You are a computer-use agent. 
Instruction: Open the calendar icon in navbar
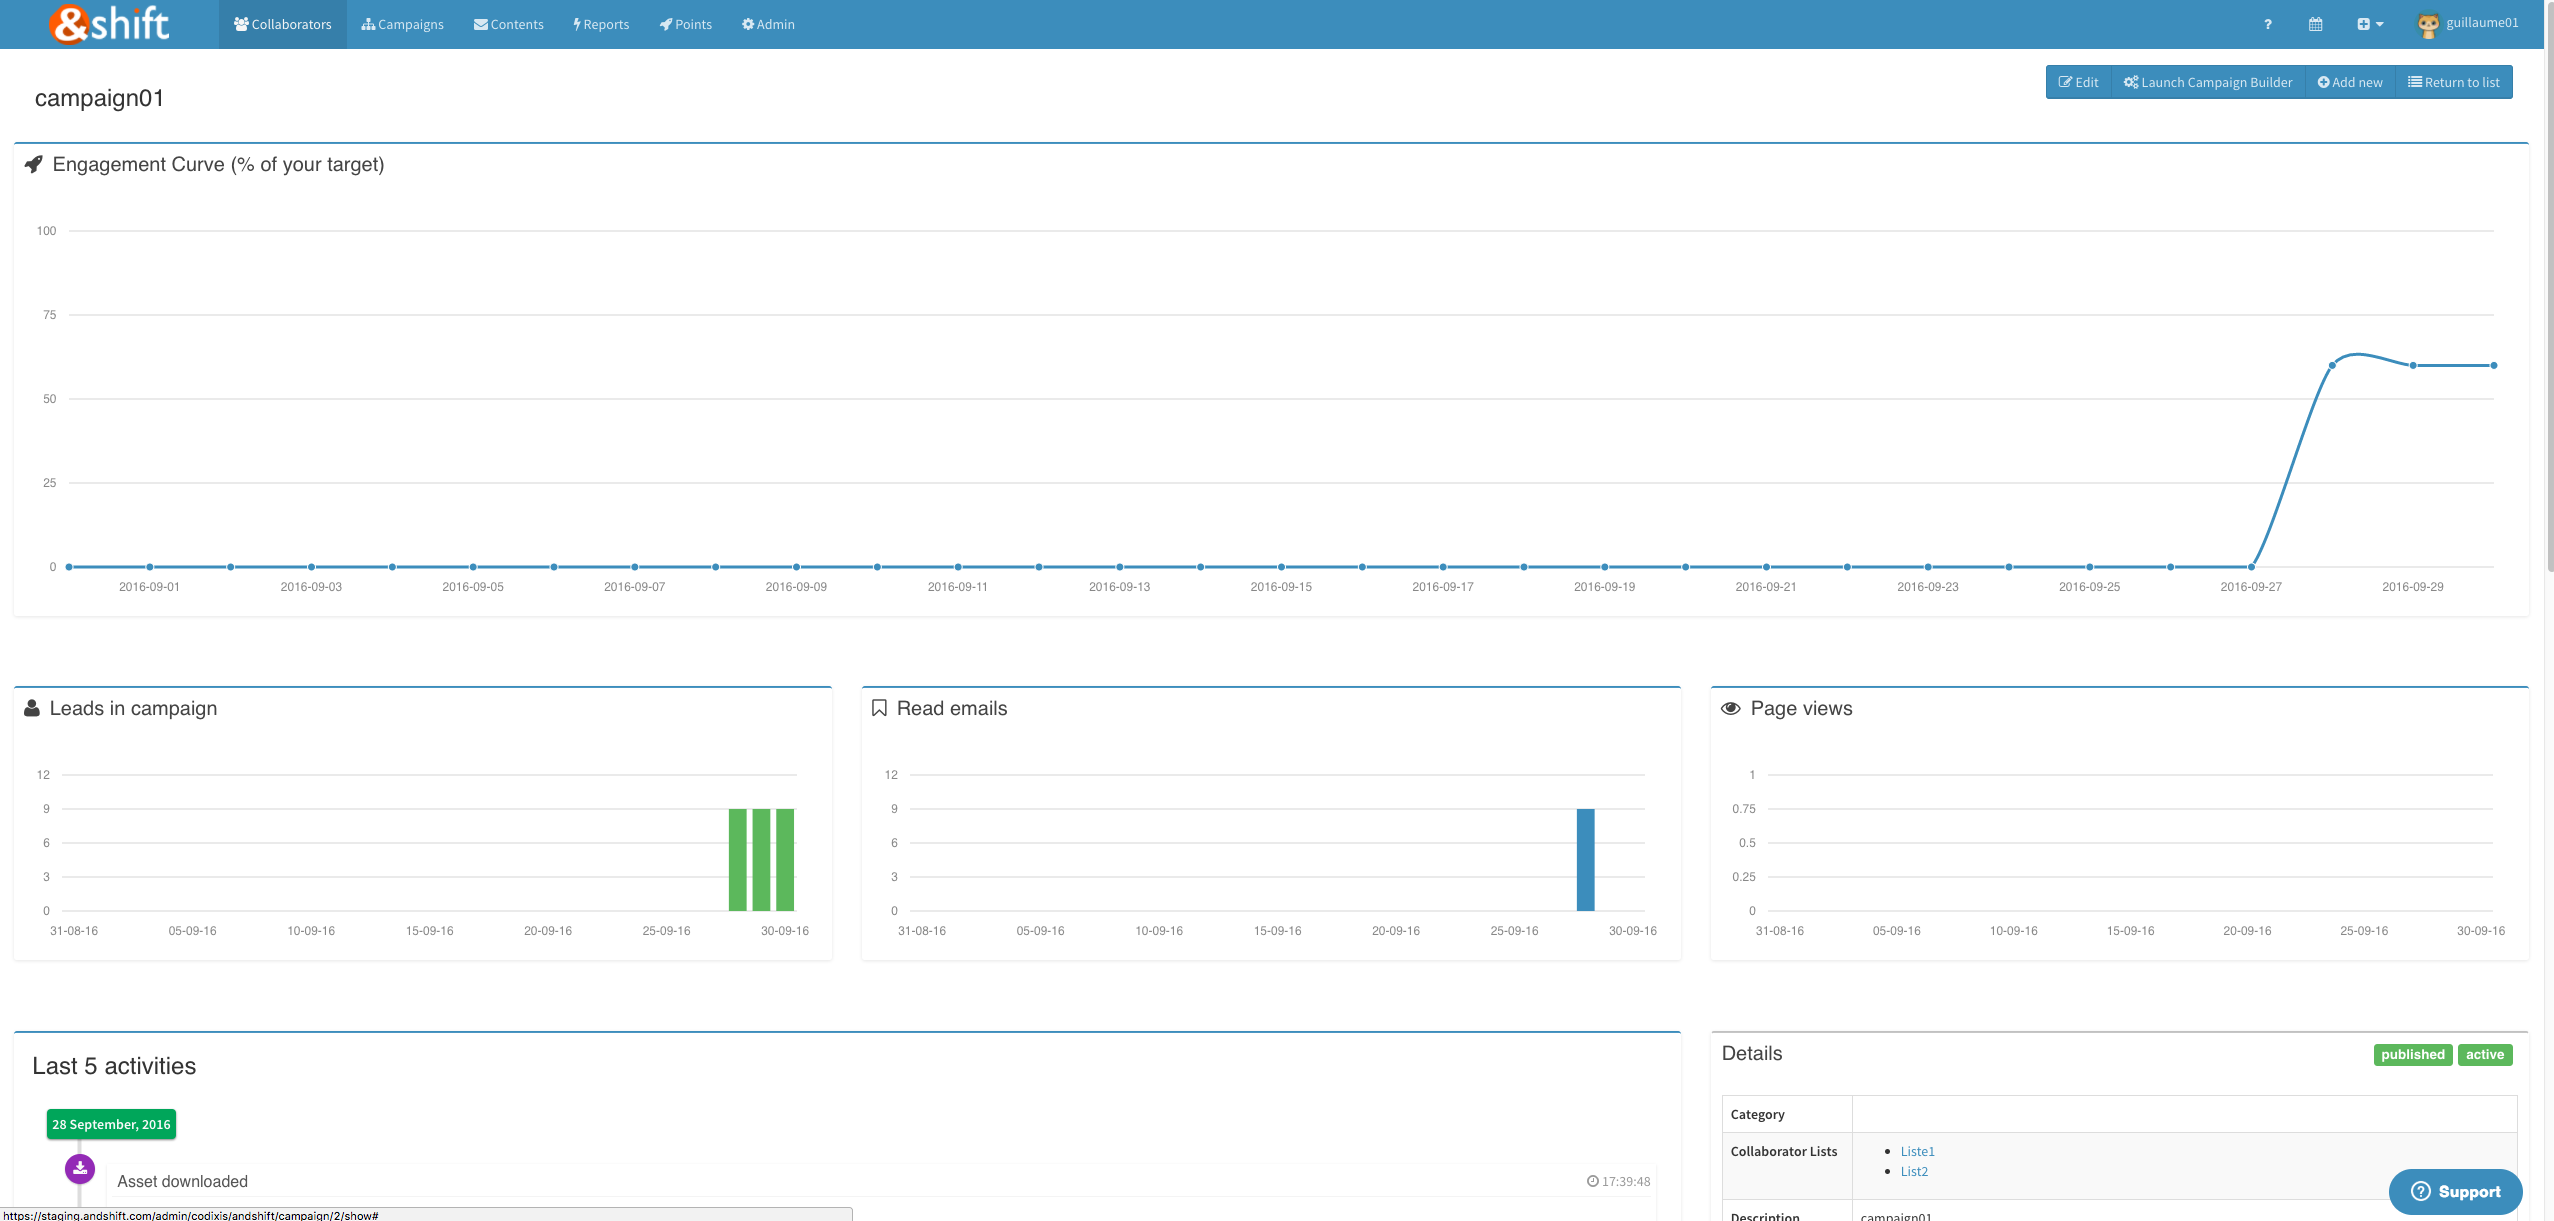pos(2316,24)
